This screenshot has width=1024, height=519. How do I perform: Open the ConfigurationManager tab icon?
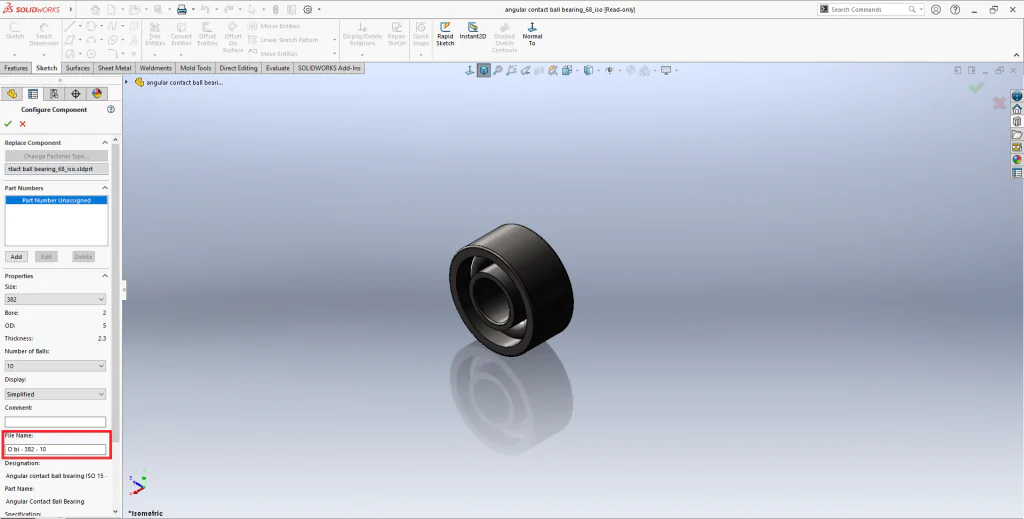[x=54, y=93]
